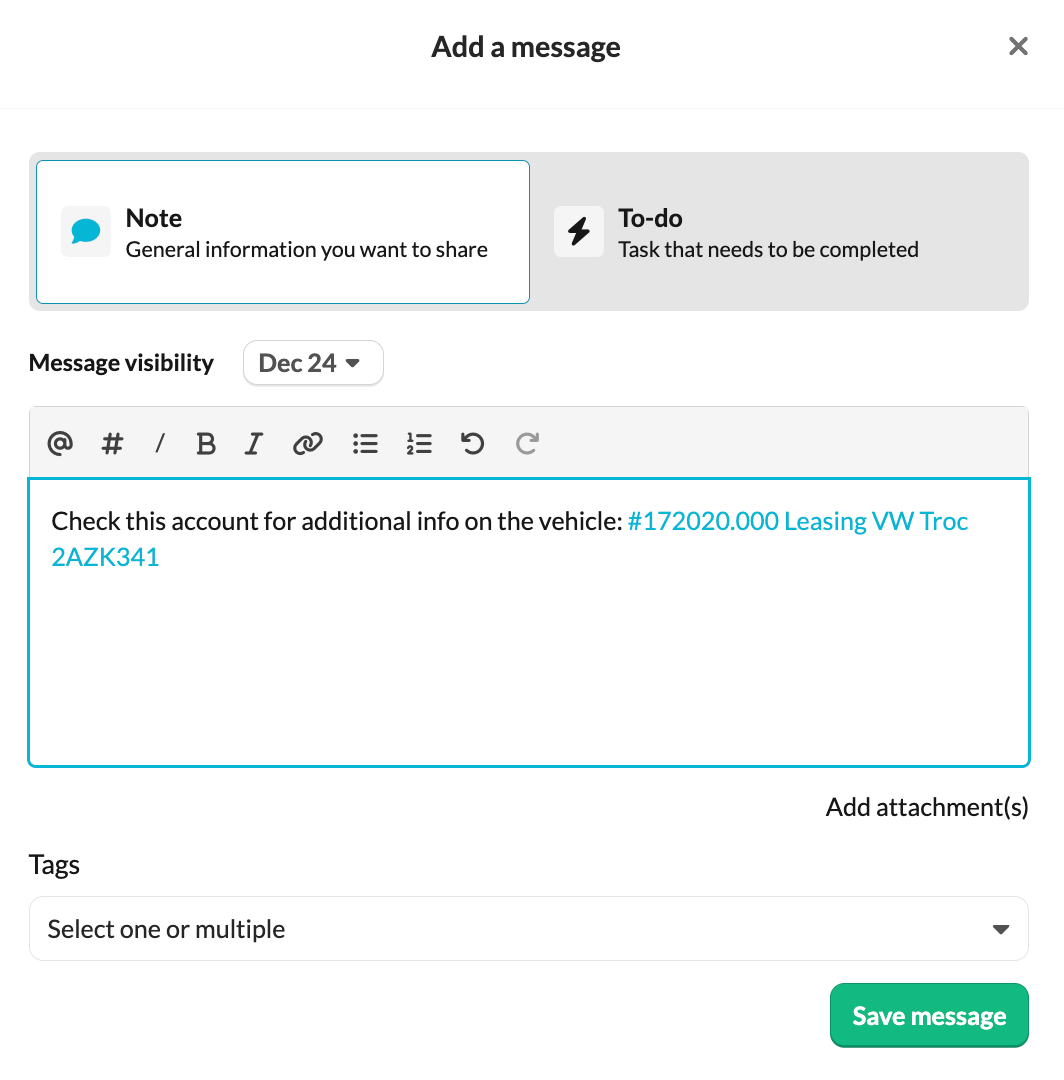Screen dimensions: 1064x1080
Task: Open slash commands with the / icon
Action: 159,443
